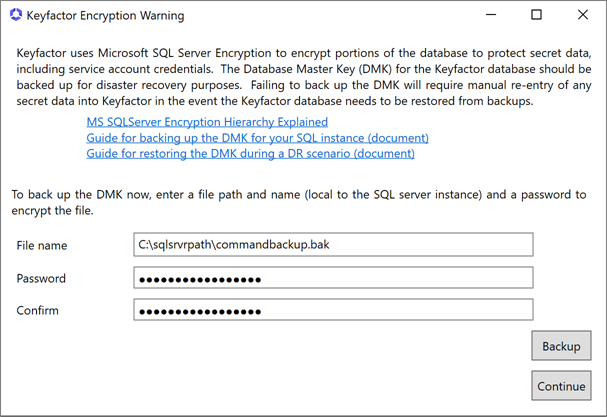Screen dimensions: 607x417
Task: Select the Confirm password field
Action: 334,310
